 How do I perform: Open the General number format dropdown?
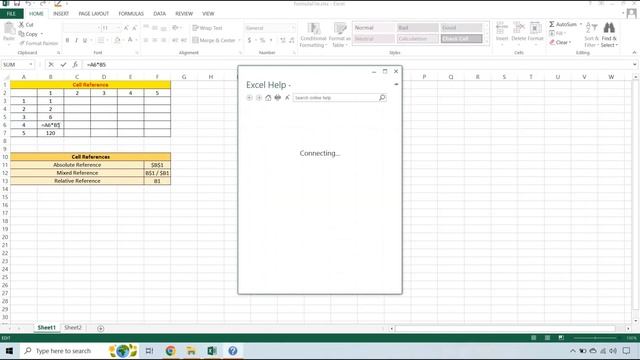pos(293,28)
